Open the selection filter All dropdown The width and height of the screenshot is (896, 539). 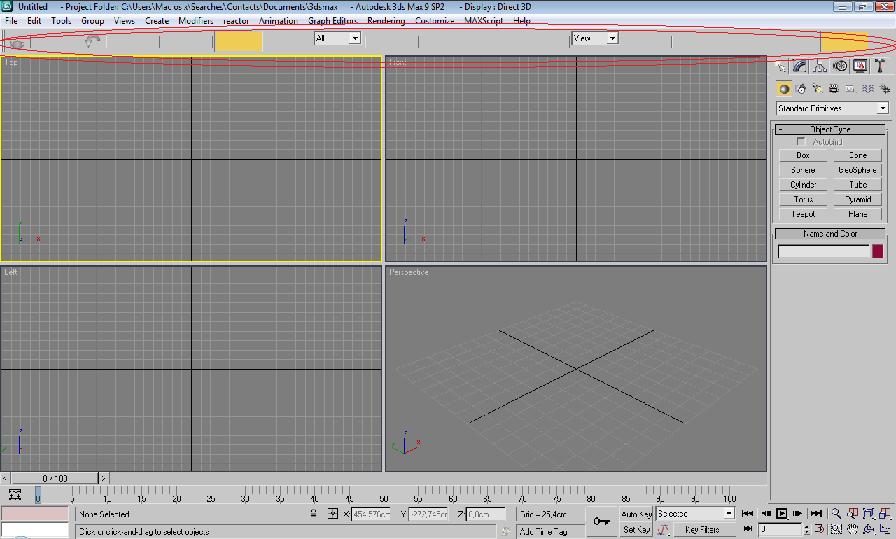[x=337, y=38]
